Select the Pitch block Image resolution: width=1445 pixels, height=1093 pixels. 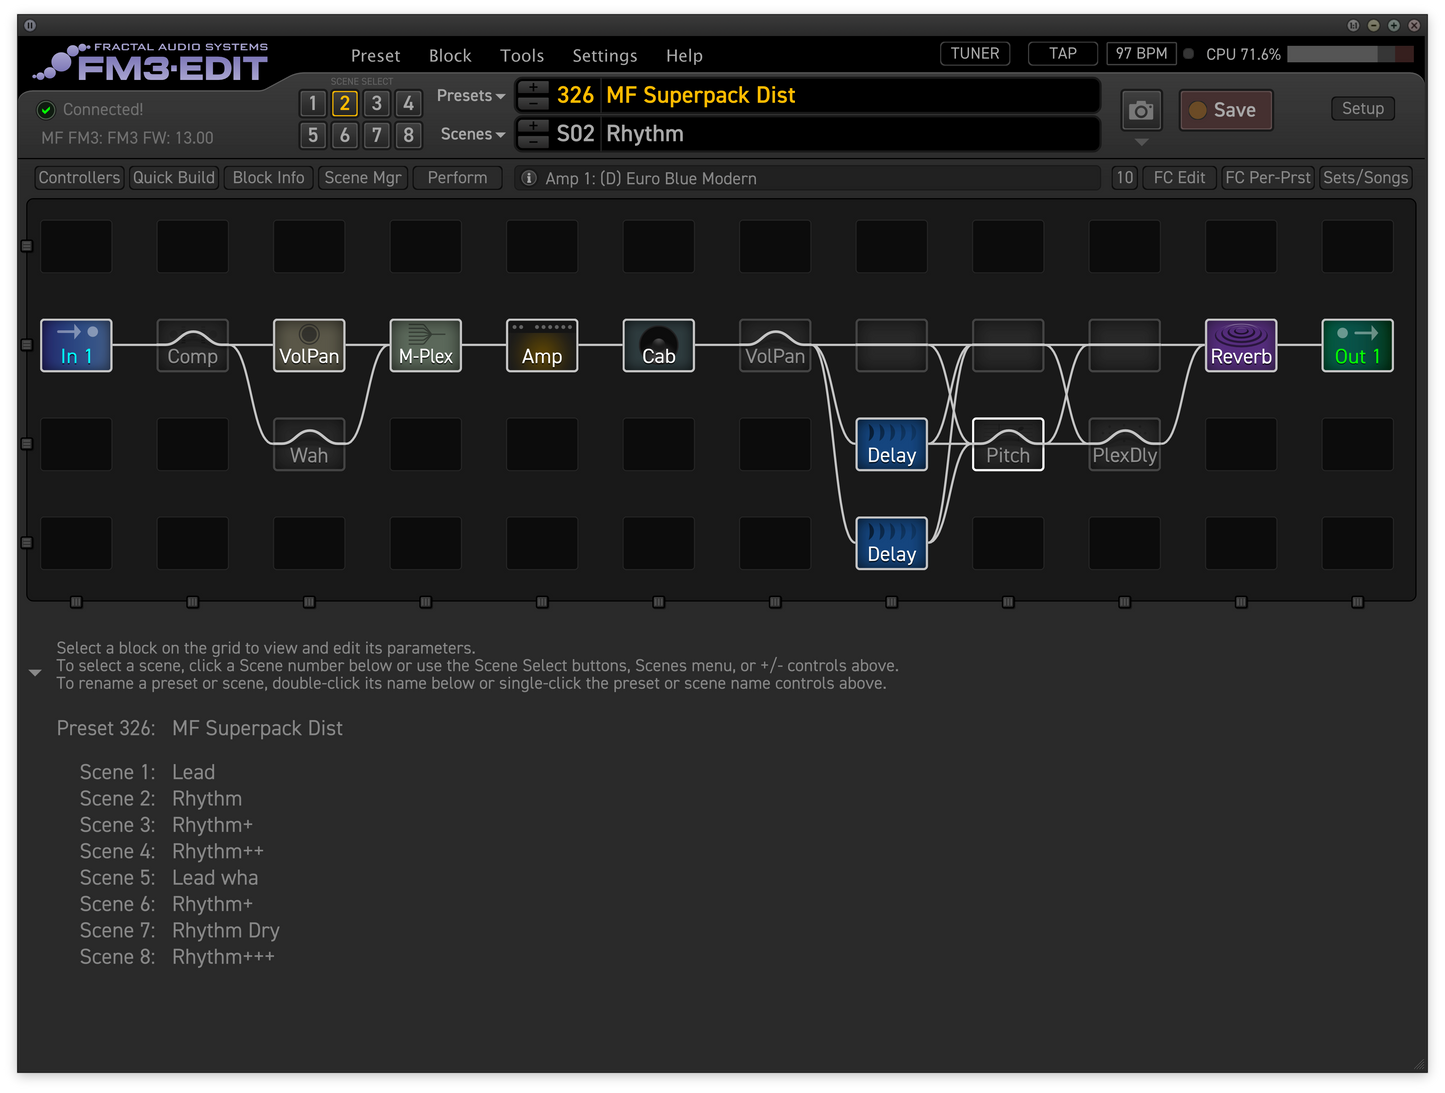1008,444
